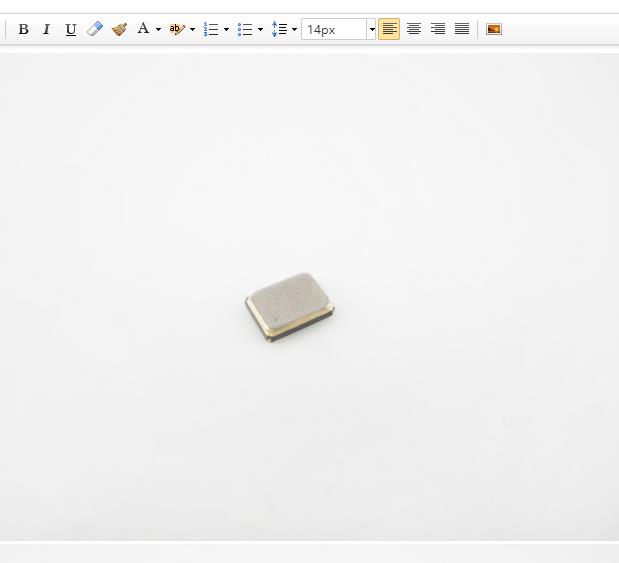Click the line spacing icon
Screen dimensions: 619x563
[280, 29]
